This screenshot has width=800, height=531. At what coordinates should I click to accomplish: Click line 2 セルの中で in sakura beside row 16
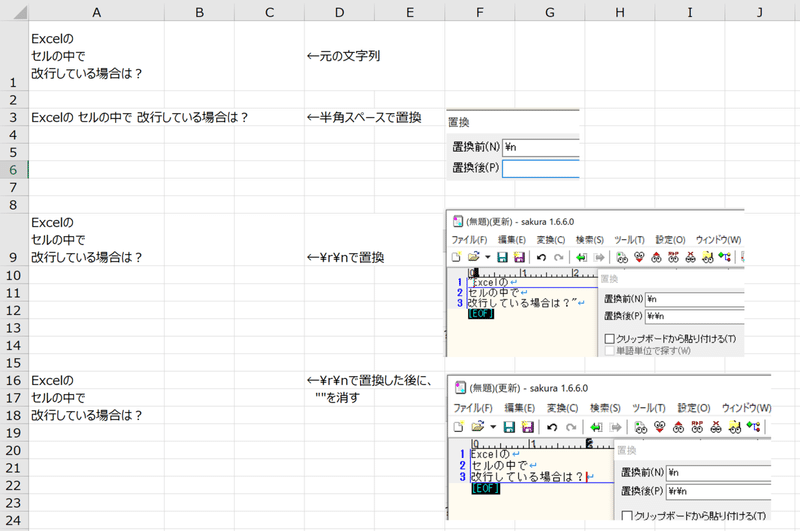click(x=498, y=465)
